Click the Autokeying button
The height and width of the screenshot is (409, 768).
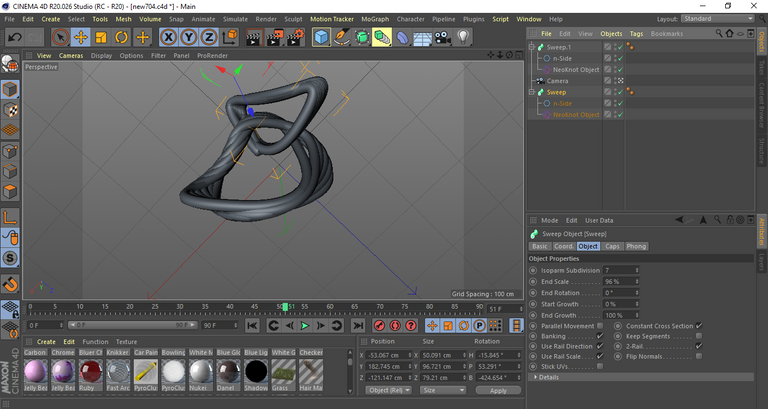point(395,325)
